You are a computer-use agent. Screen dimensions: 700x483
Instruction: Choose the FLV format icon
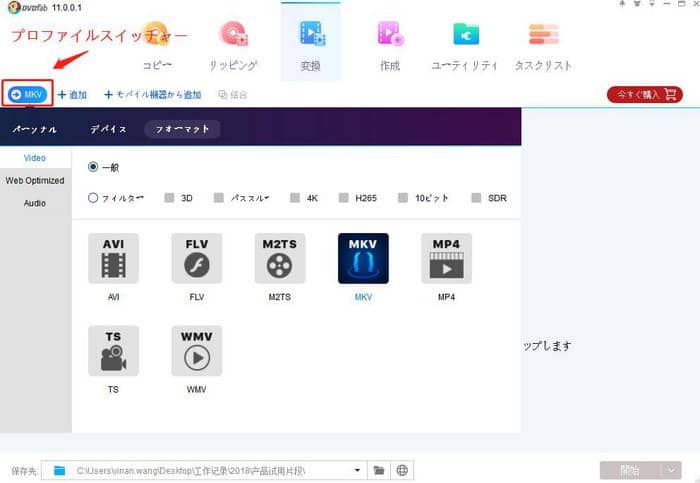196,259
